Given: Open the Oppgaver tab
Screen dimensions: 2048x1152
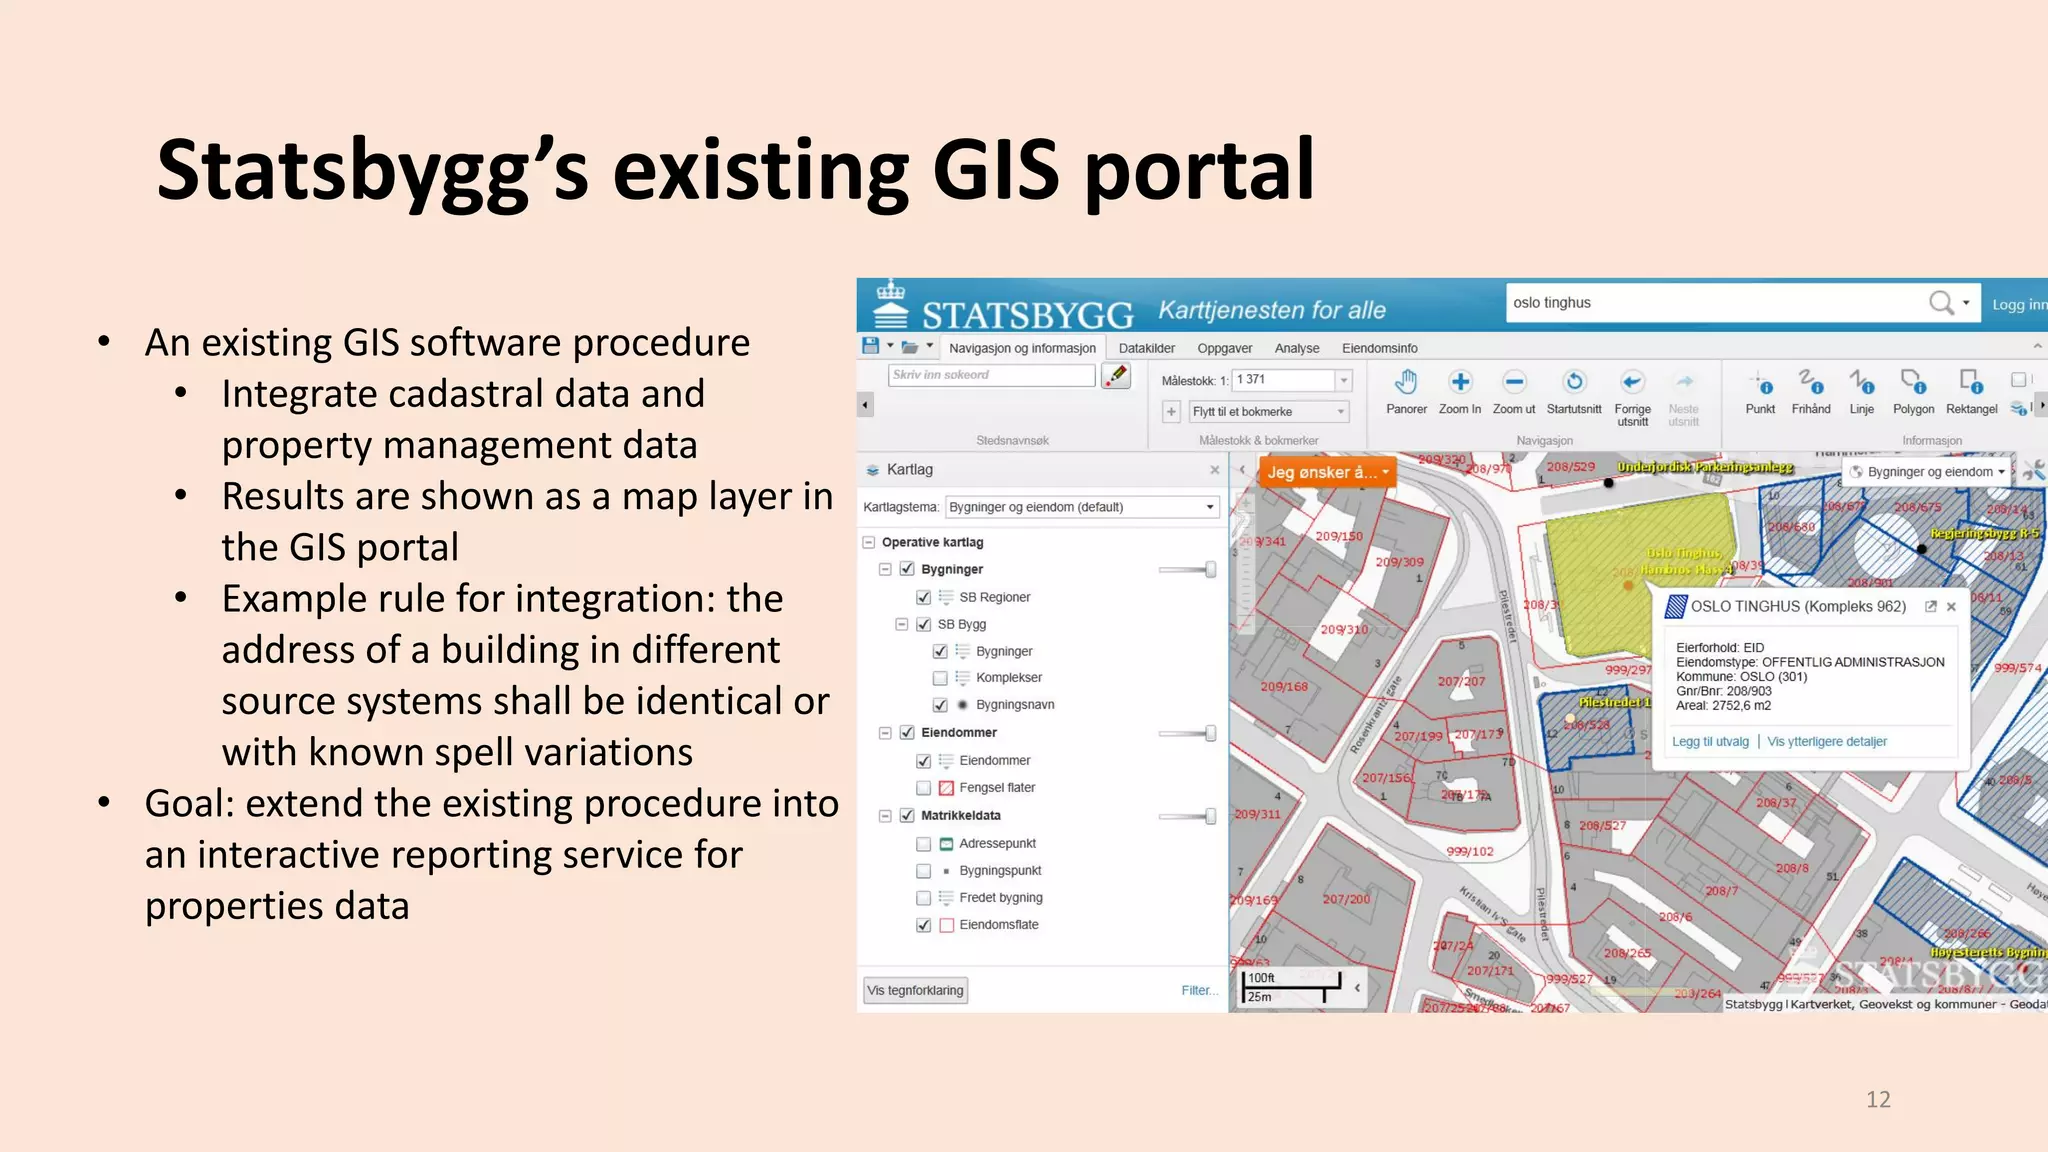Looking at the screenshot, I should (x=1224, y=348).
